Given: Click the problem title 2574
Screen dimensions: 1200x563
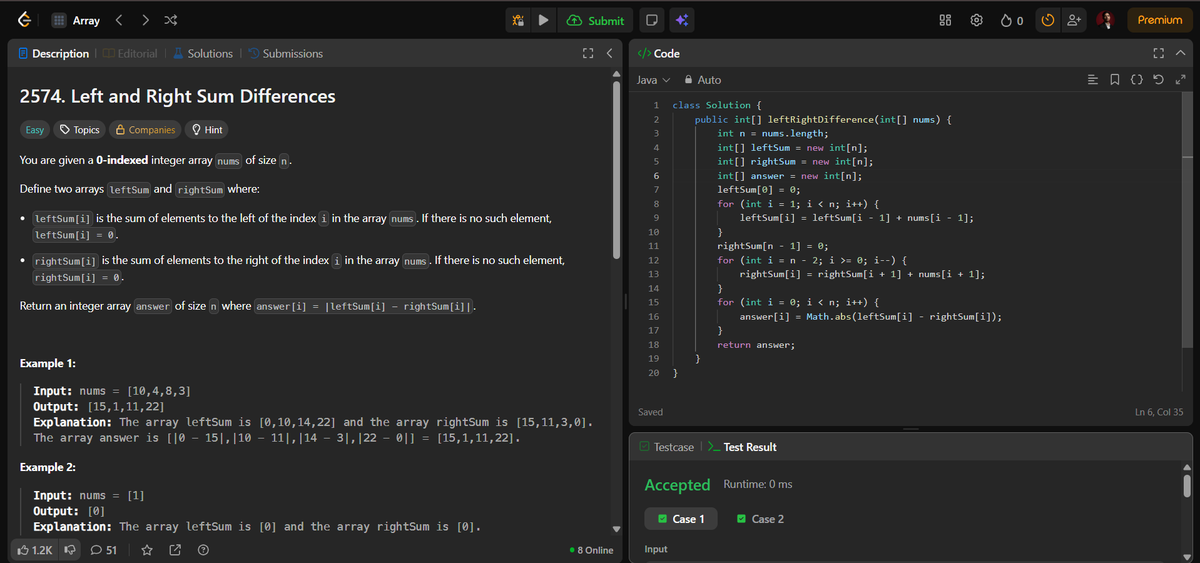Looking at the screenshot, I should point(178,97).
